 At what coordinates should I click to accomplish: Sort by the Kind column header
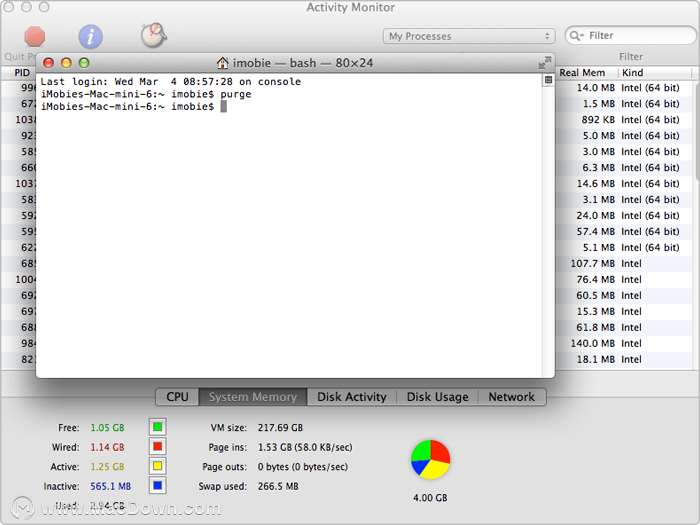coord(655,73)
